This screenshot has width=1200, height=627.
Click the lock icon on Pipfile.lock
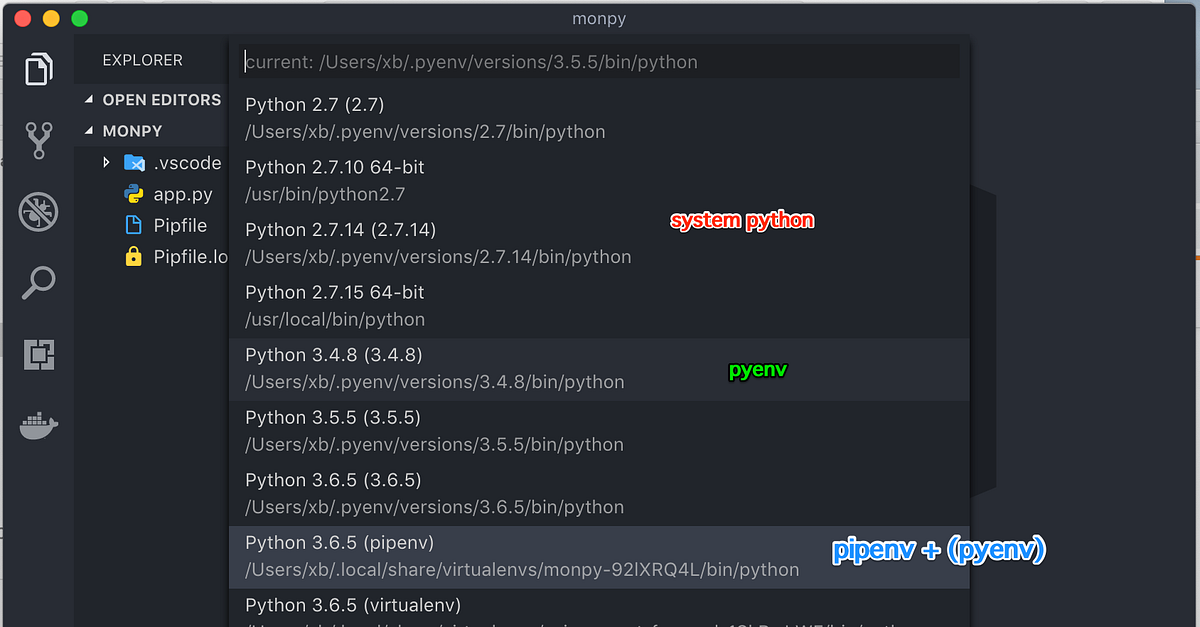point(136,257)
